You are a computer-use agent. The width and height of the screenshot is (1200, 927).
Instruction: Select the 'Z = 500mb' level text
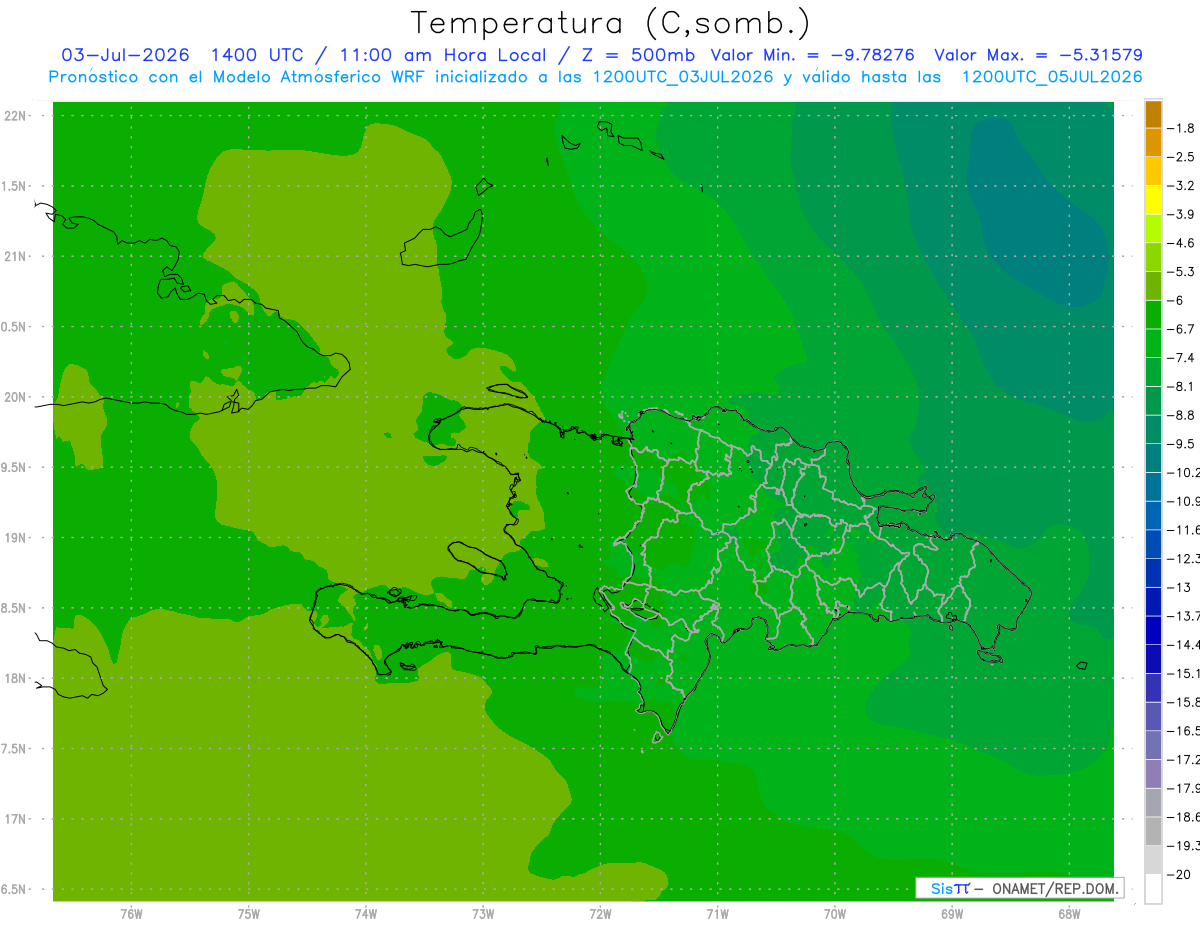[x=639, y=55]
